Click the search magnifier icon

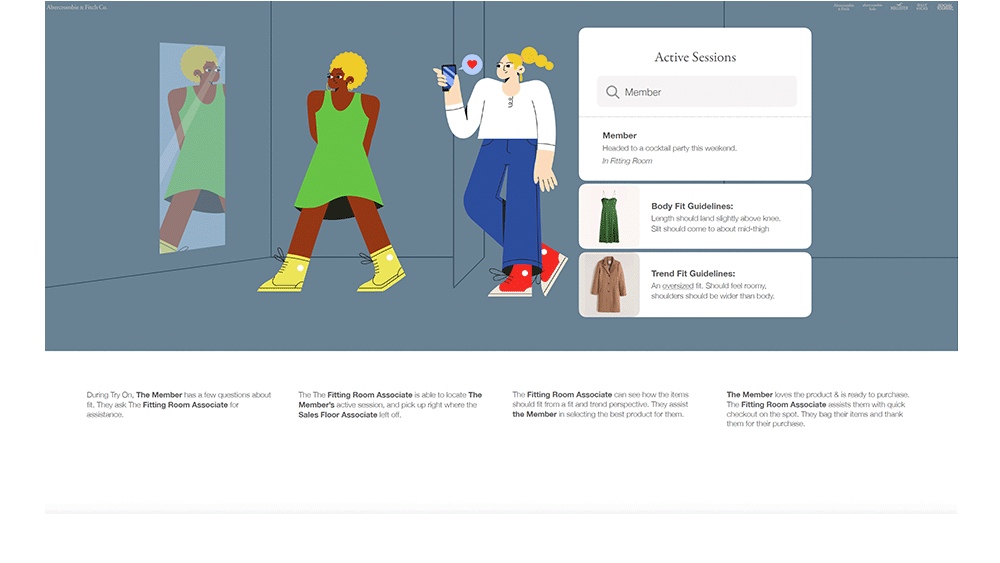click(x=612, y=92)
